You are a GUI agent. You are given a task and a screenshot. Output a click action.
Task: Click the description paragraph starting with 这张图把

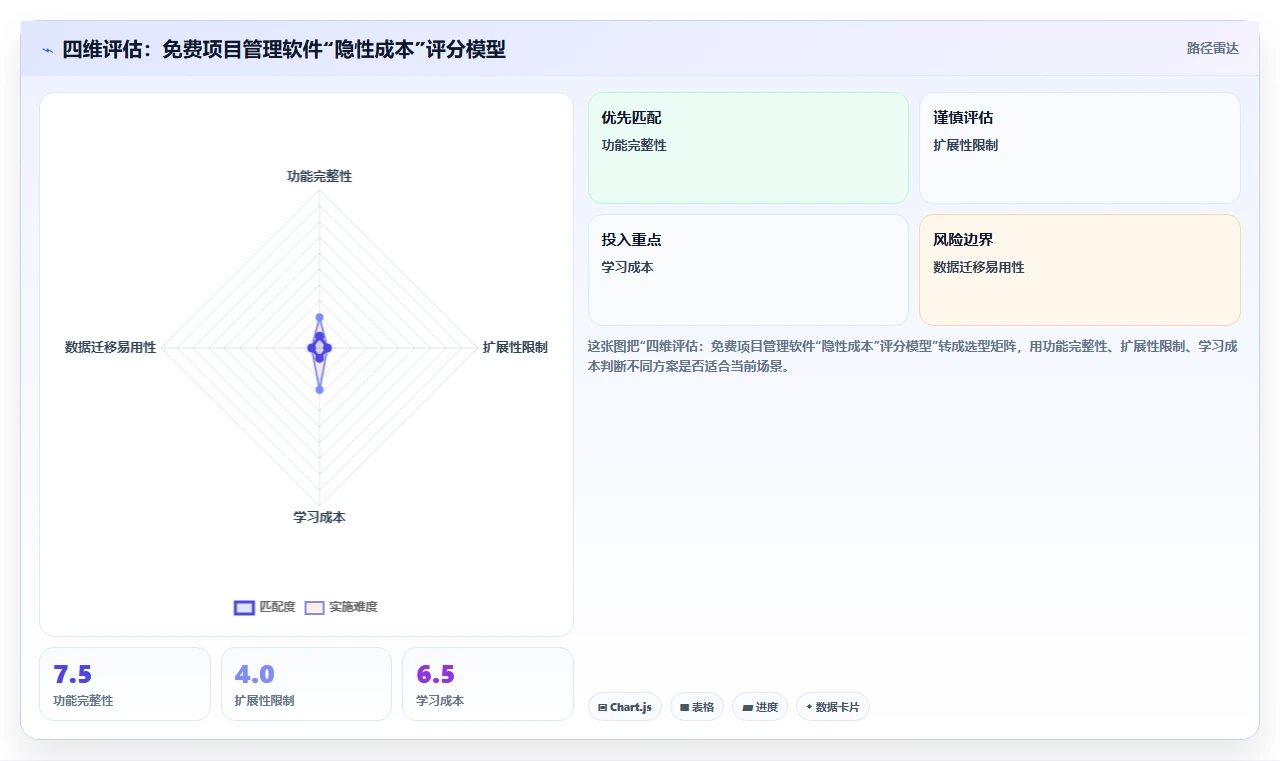914,356
